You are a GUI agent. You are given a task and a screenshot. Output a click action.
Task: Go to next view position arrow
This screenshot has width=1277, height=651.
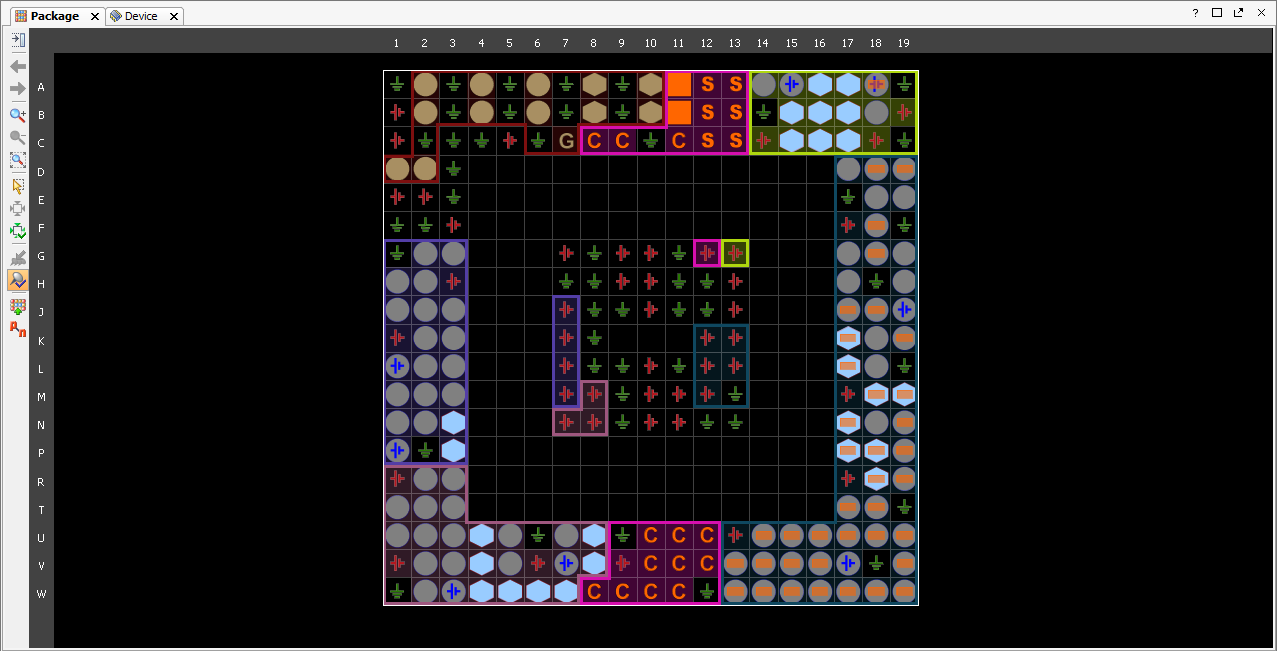pyautogui.click(x=18, y=89)
